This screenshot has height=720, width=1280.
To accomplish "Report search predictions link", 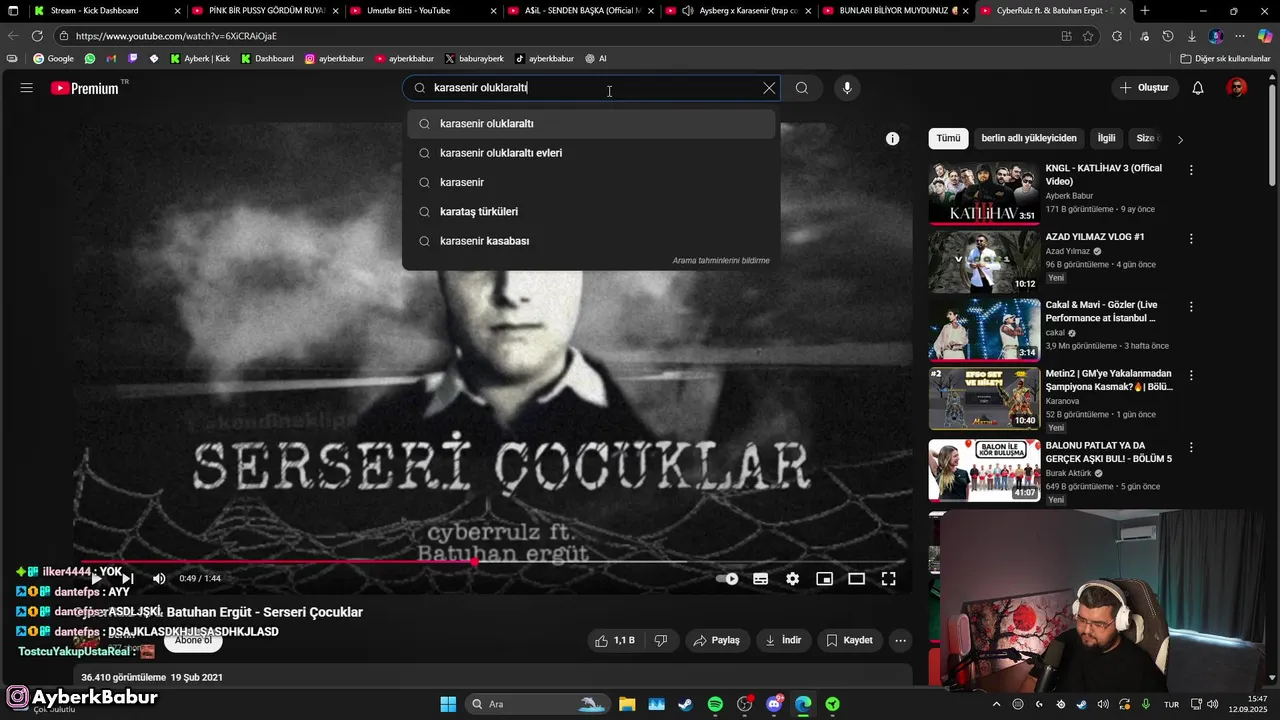I will coord(721,260).
